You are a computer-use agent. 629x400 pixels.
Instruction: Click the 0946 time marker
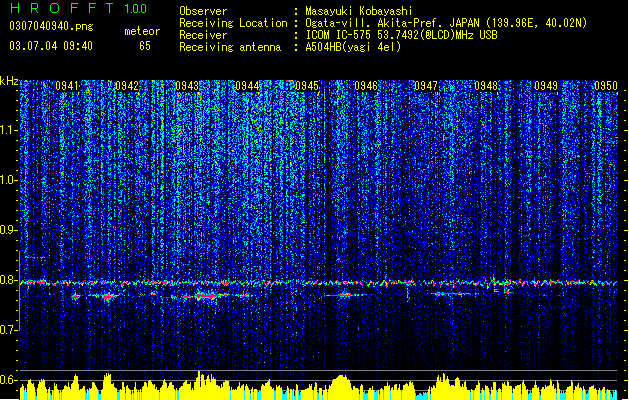(x=366, y=86)
